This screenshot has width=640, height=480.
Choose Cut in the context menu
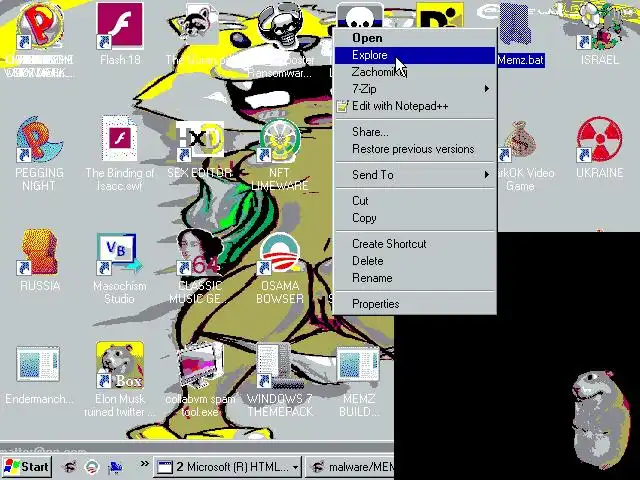click(x=415, y=201)
